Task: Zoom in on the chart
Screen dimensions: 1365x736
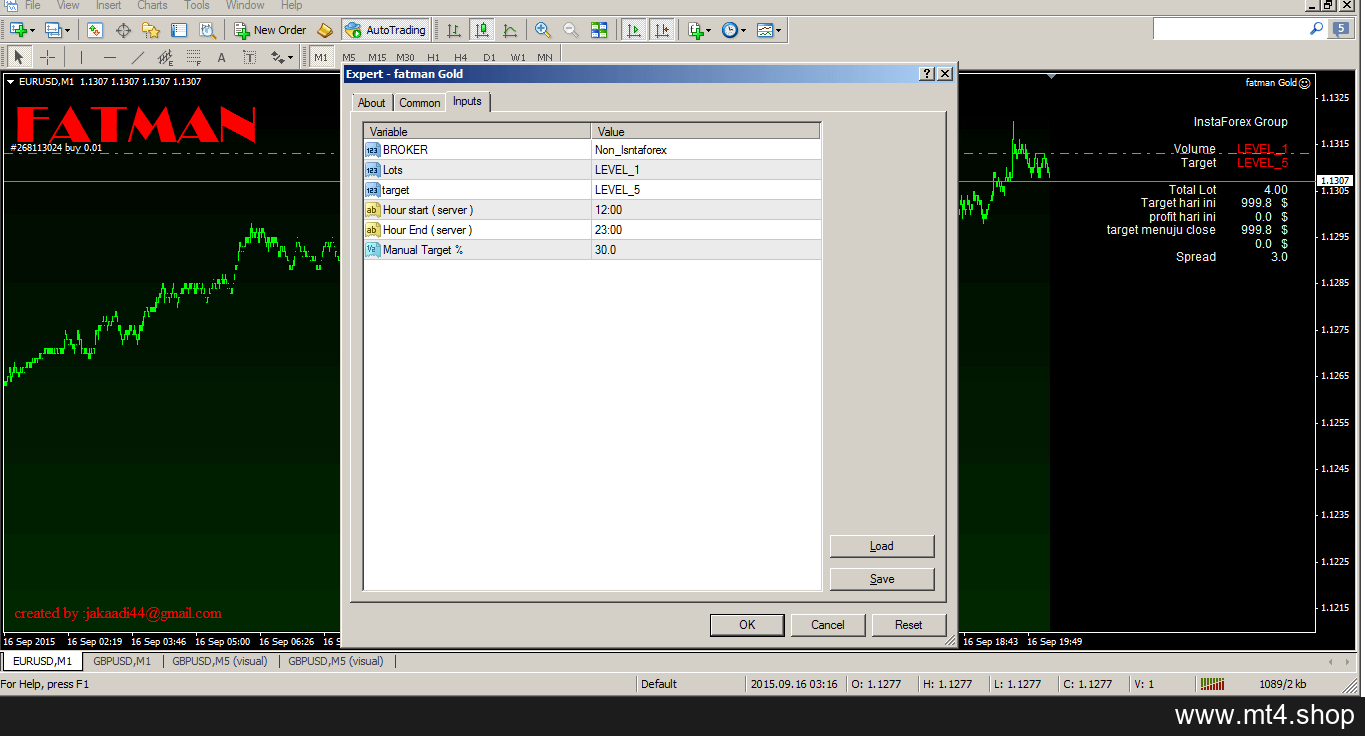Action: (x=542, y=30)
